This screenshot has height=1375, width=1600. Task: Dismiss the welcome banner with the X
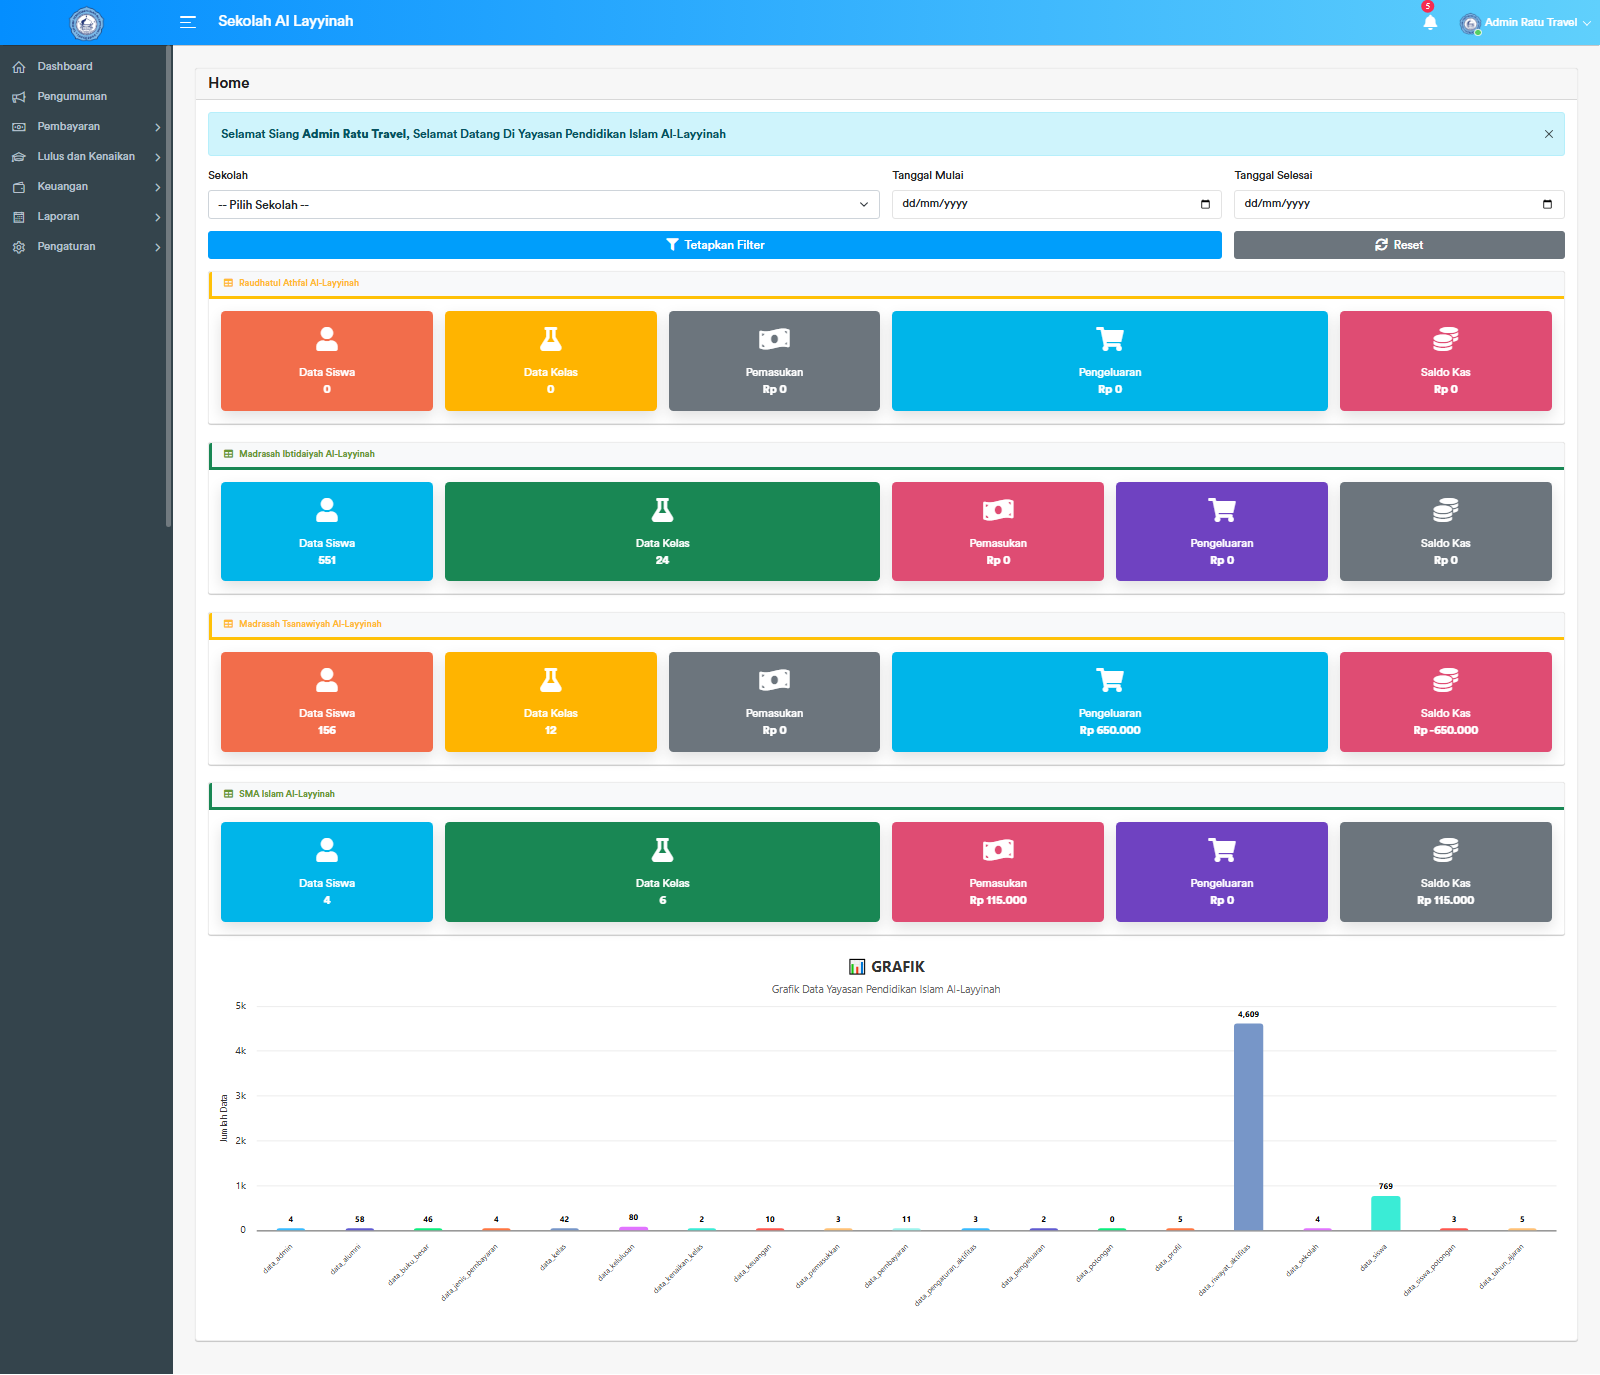pos(1547,133)
